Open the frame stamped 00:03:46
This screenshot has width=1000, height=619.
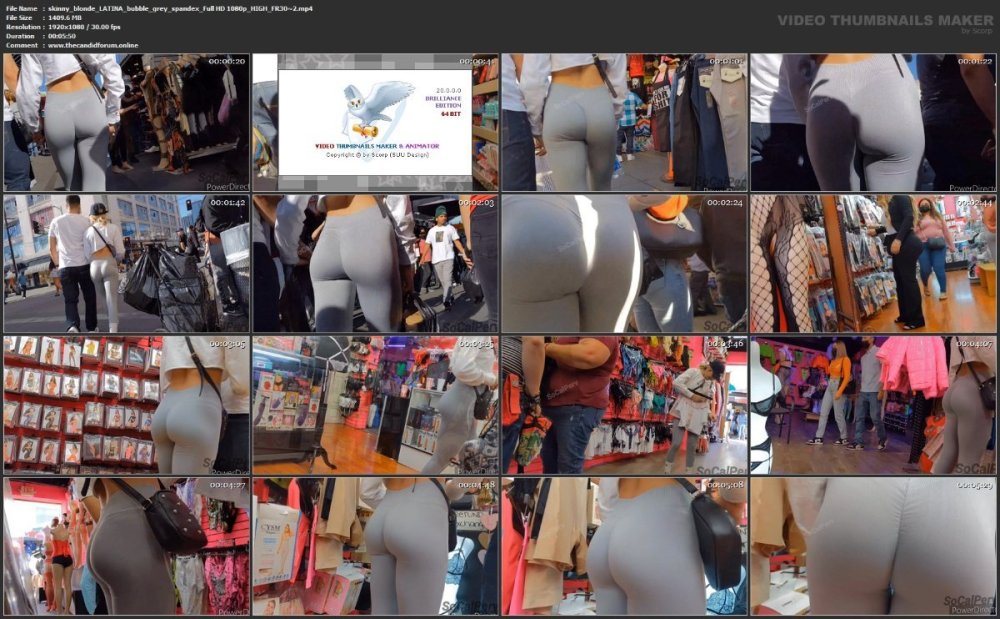(x=624, y=405)
